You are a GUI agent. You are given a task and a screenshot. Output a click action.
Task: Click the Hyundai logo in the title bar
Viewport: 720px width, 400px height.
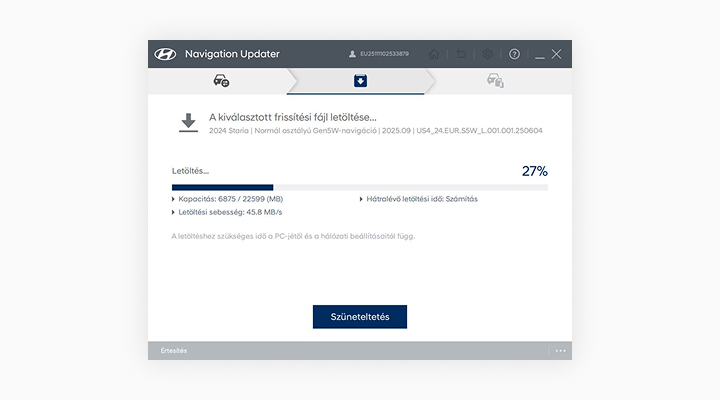click(165, 54)
